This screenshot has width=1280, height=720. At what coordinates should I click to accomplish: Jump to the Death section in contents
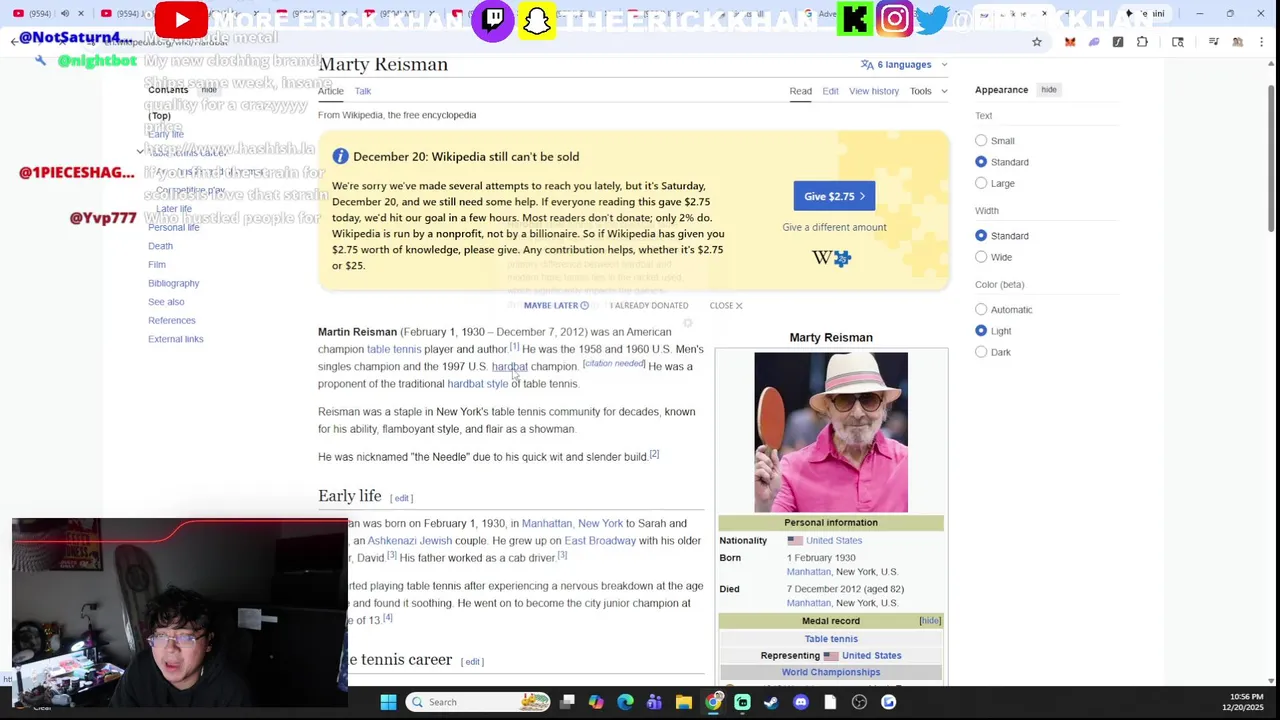(x=160, y=246)
